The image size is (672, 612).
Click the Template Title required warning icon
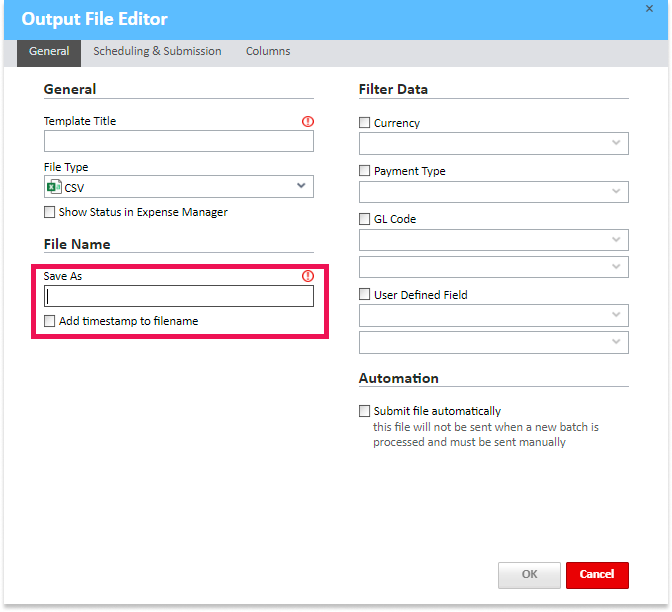[307, 122]
